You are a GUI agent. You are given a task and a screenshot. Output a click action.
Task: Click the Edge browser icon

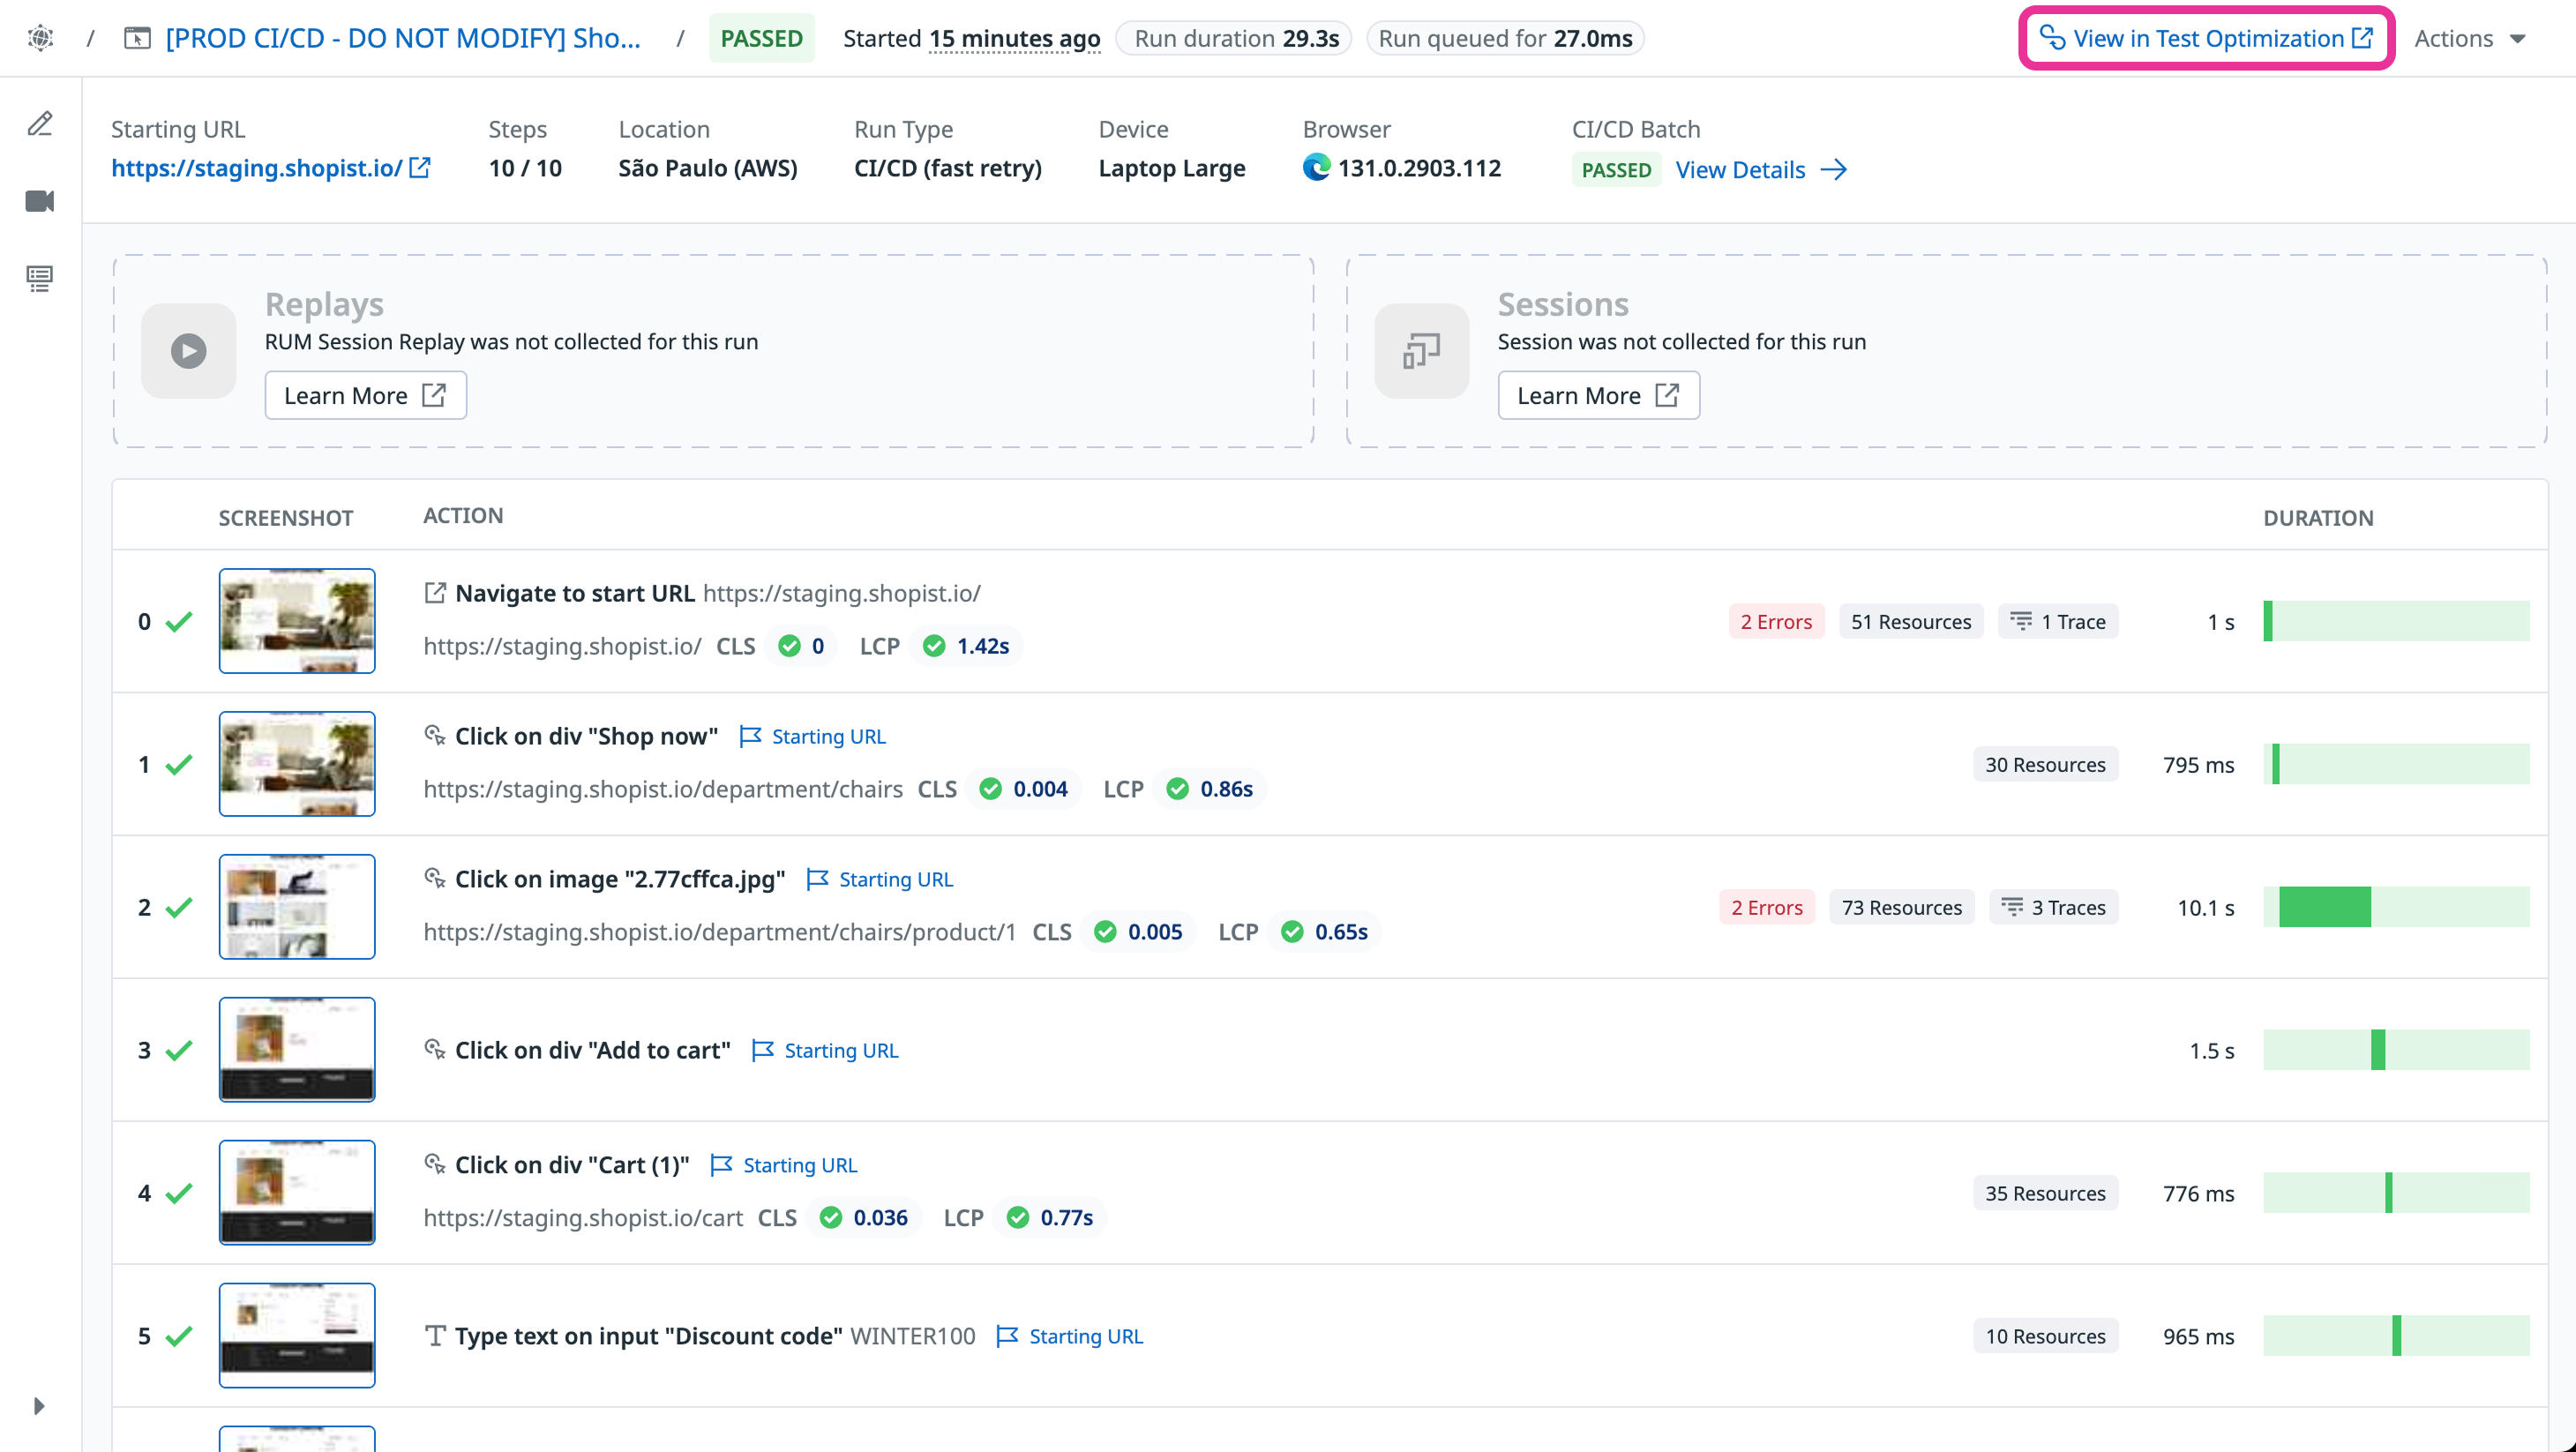pyautogui.click(x=1316, y=167)
